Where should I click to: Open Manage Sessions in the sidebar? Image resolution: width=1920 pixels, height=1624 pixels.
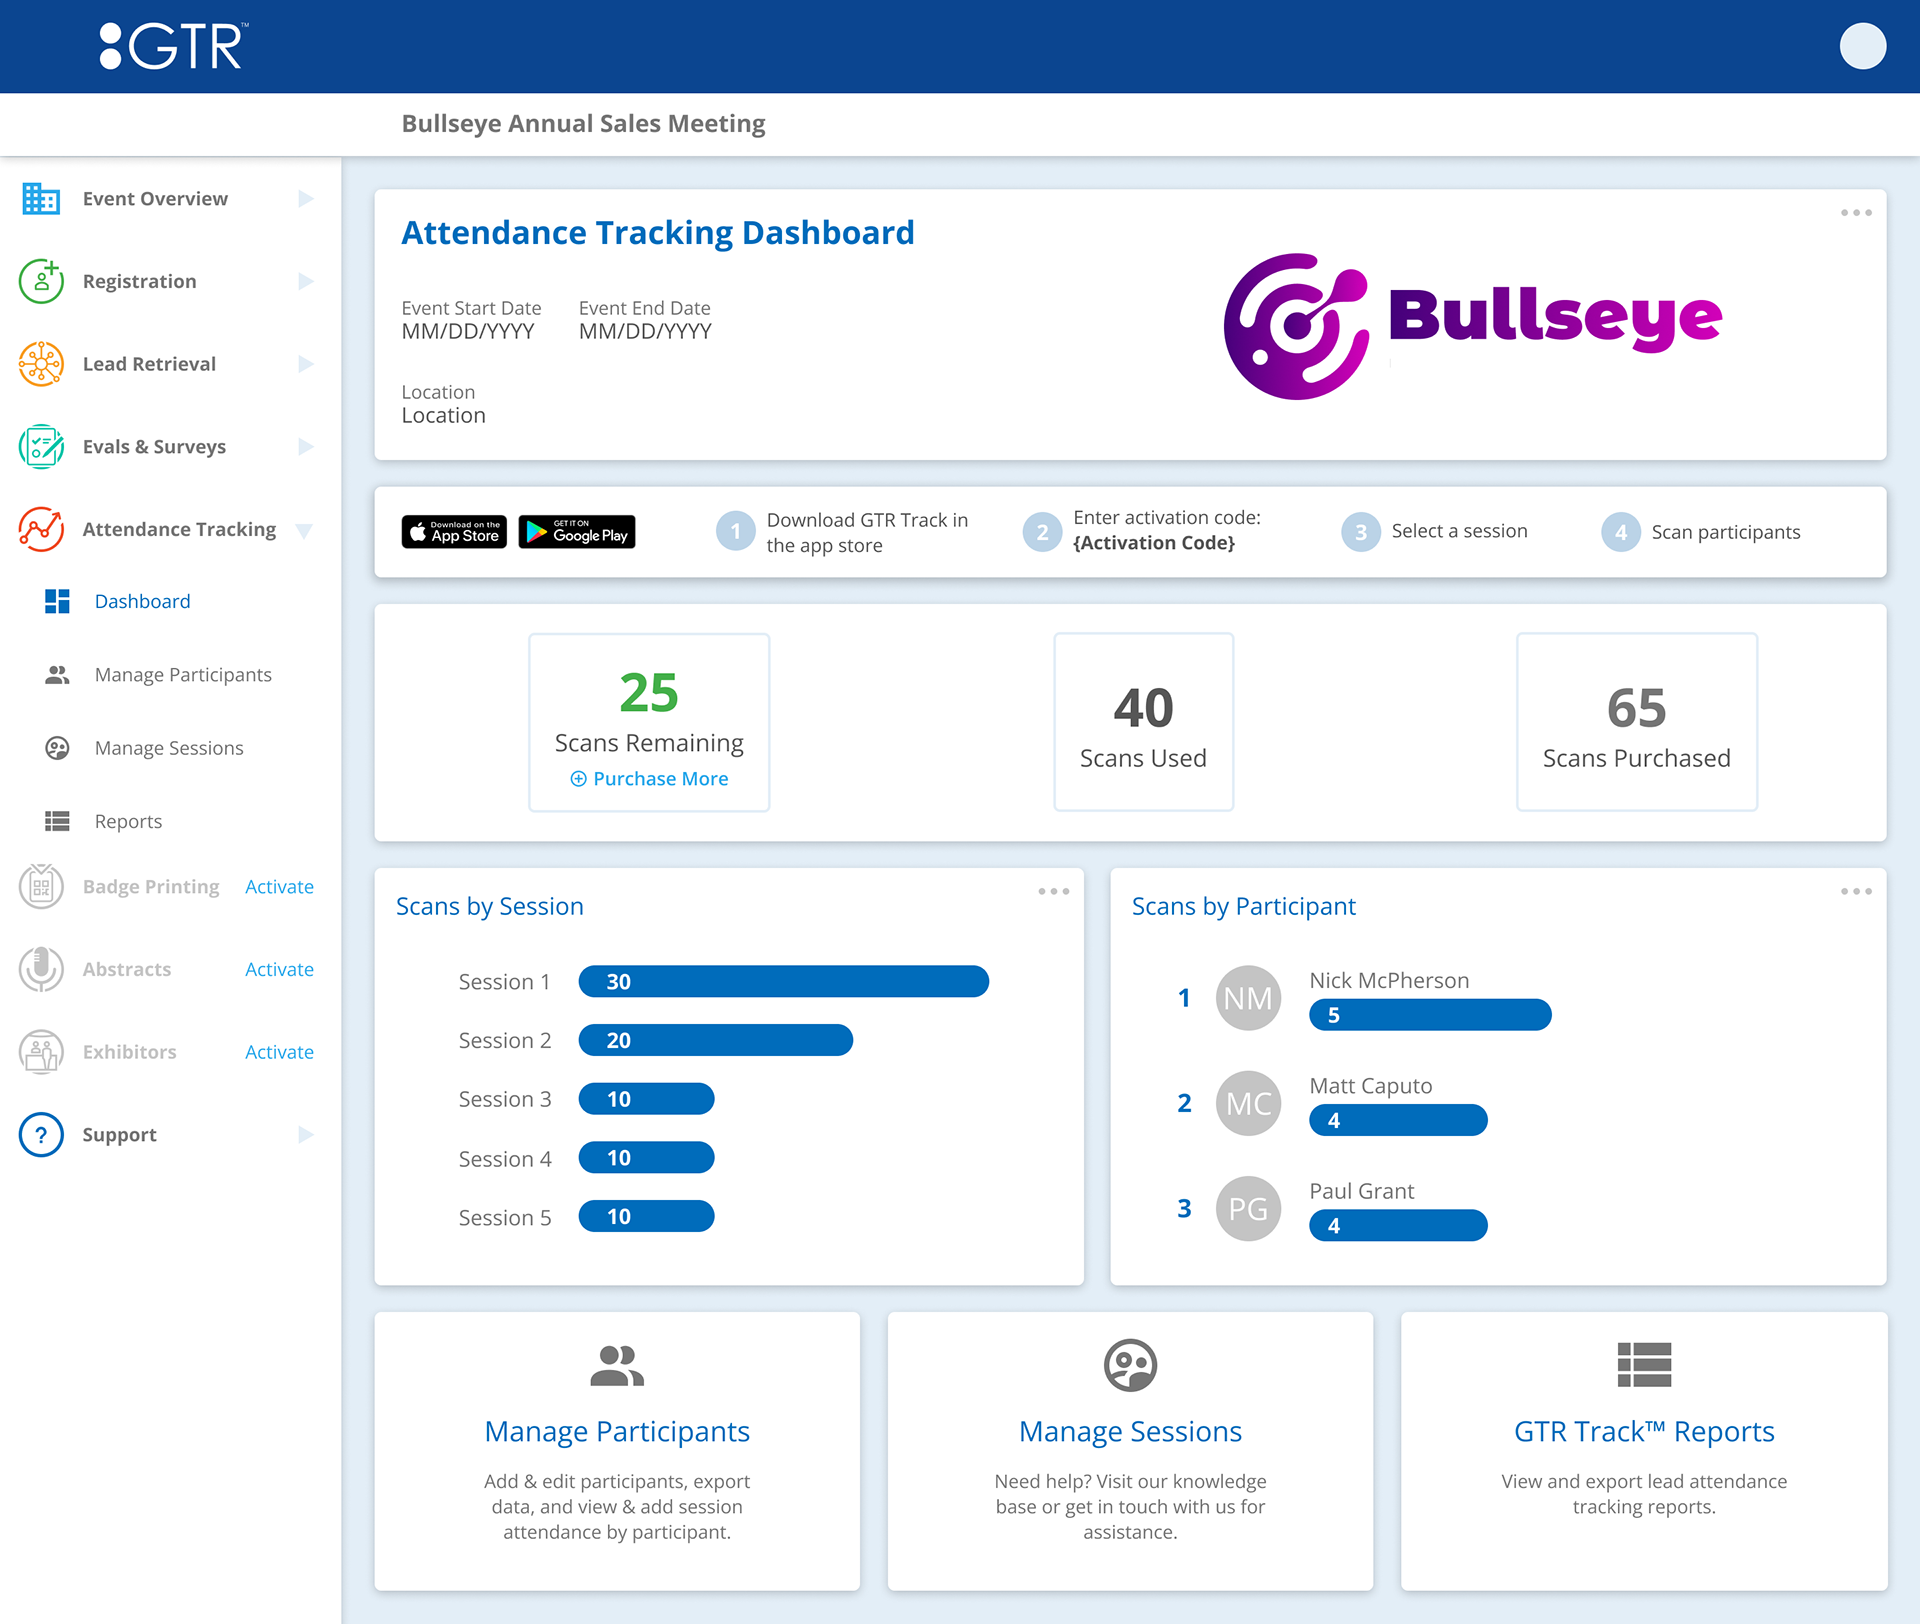169,748
